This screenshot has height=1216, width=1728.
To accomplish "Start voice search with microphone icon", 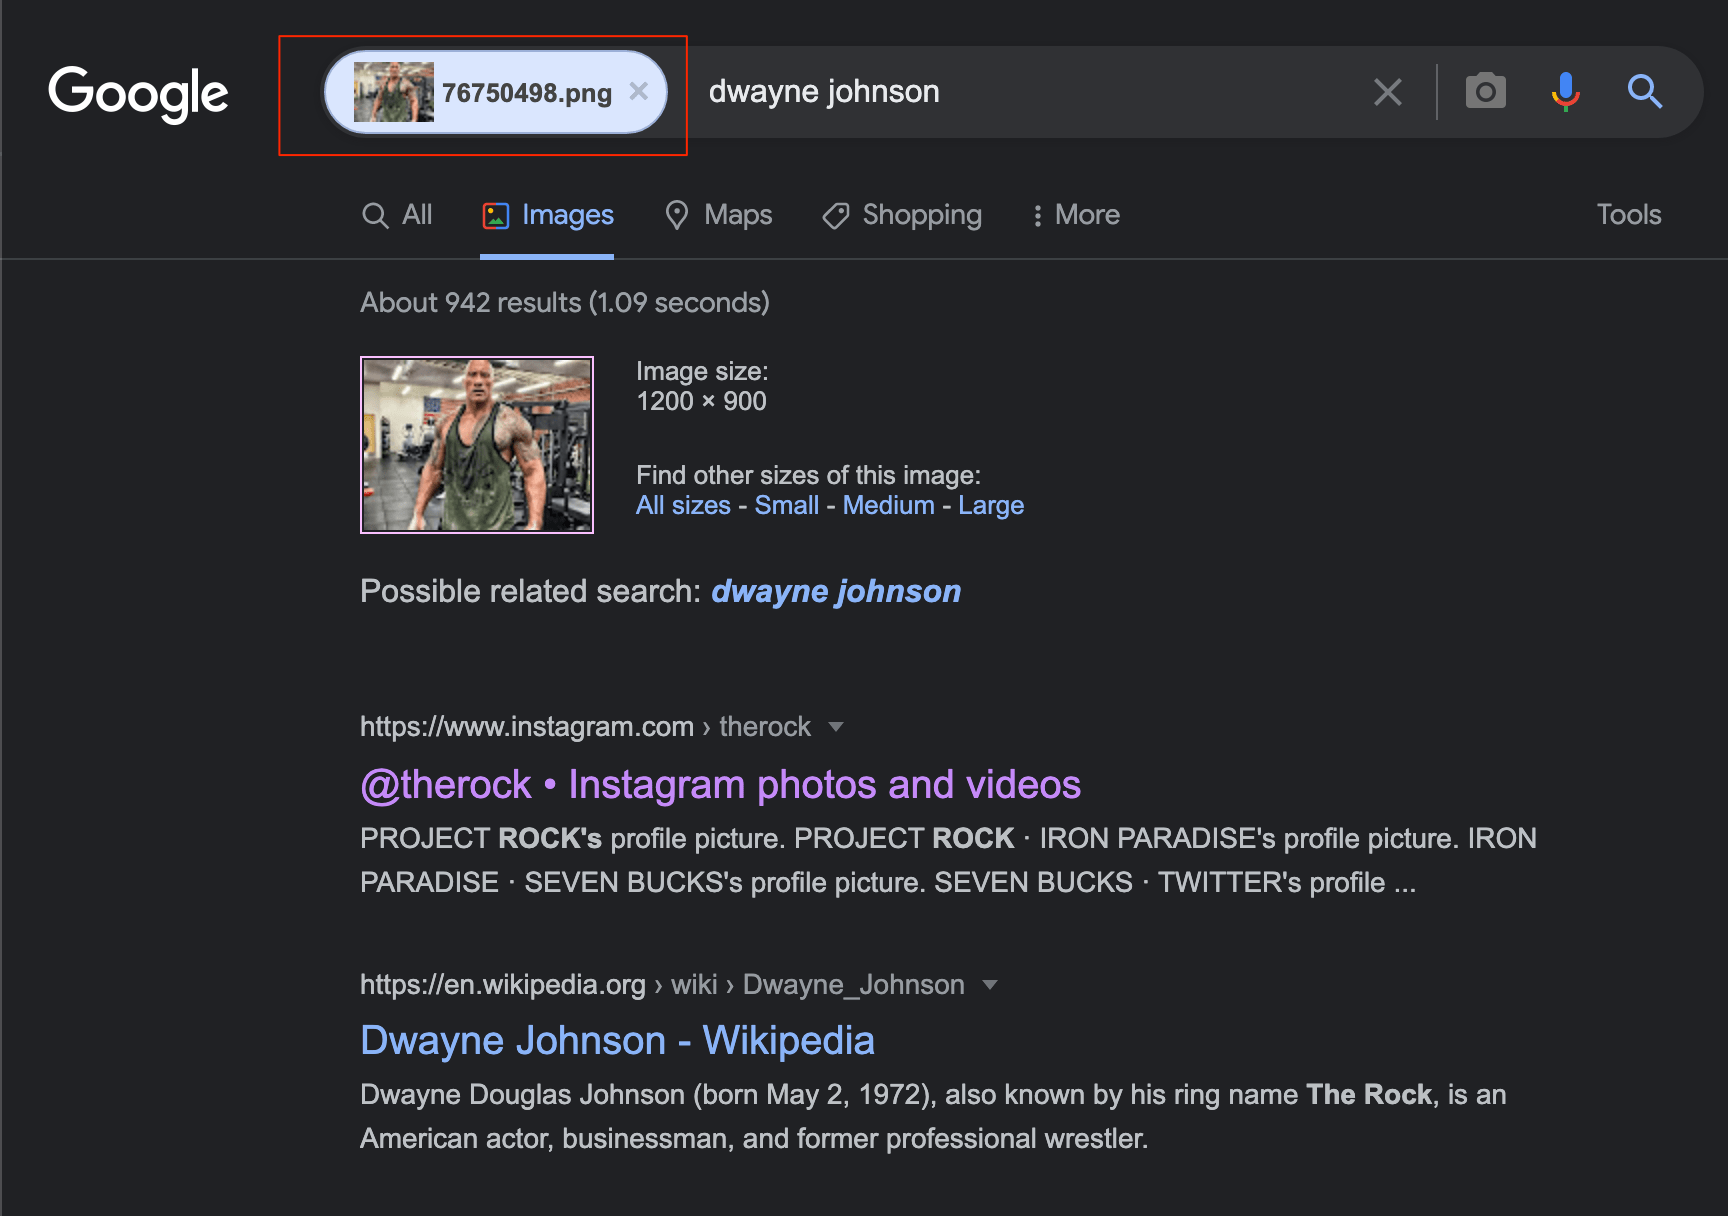I will pyautogui.click(x=1566, y=91).
